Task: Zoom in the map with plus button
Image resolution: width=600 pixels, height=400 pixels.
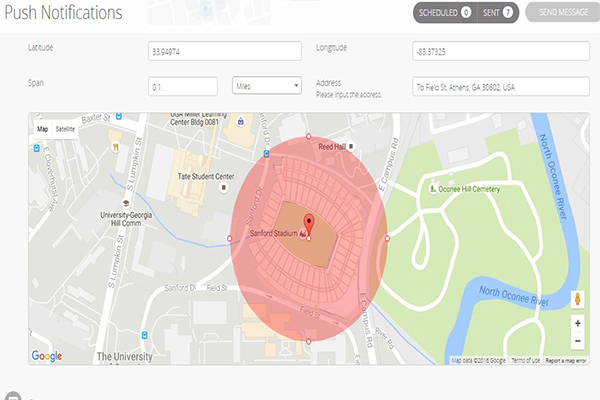Action: 577,323
